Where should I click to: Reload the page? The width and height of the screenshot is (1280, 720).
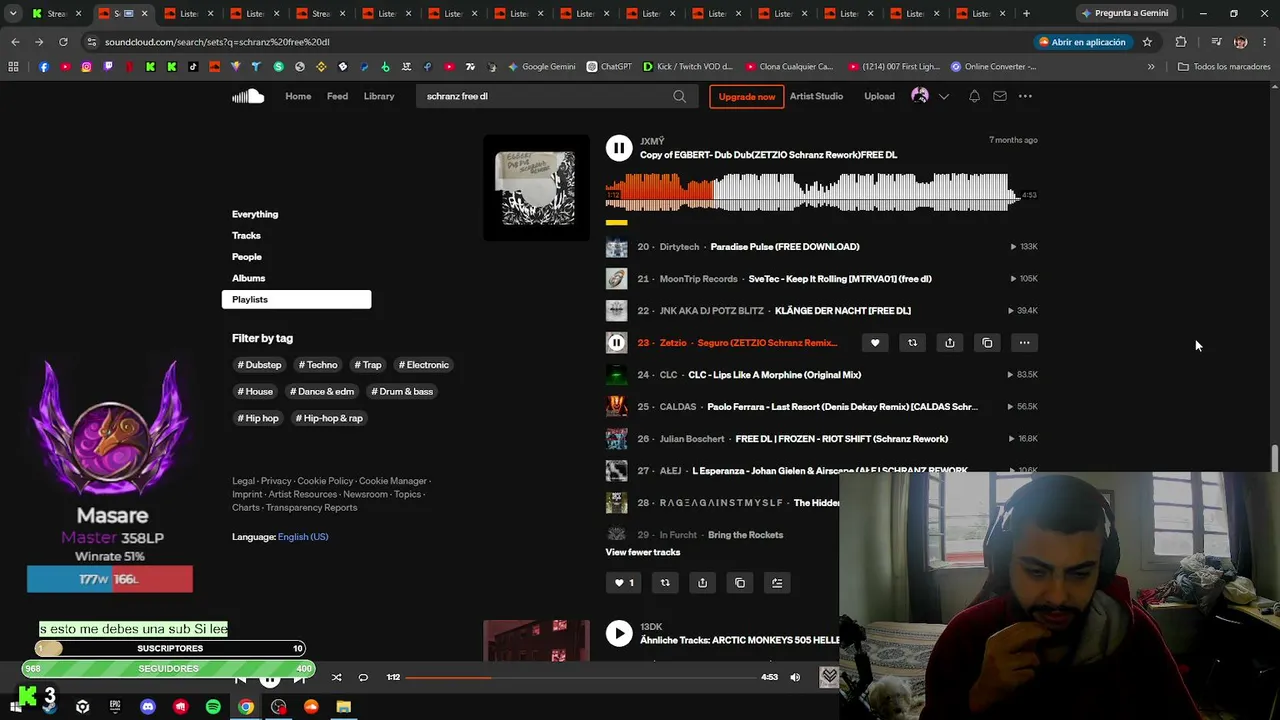pyautogui.click(x=63, y=42)
